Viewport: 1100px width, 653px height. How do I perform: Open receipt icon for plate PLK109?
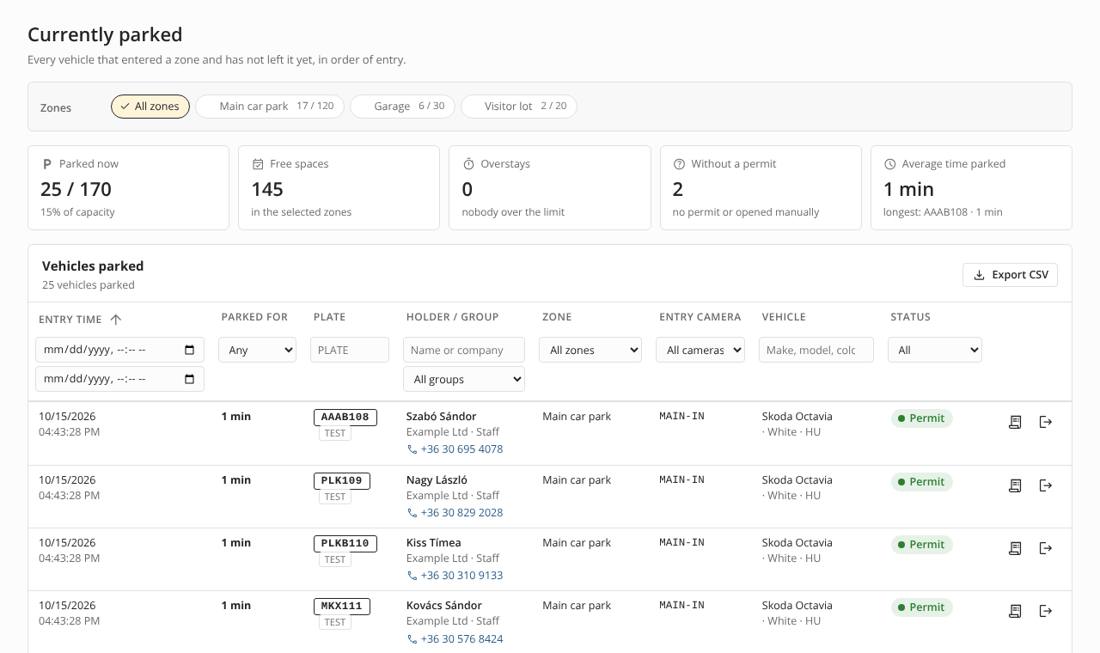click(1014, 485)
